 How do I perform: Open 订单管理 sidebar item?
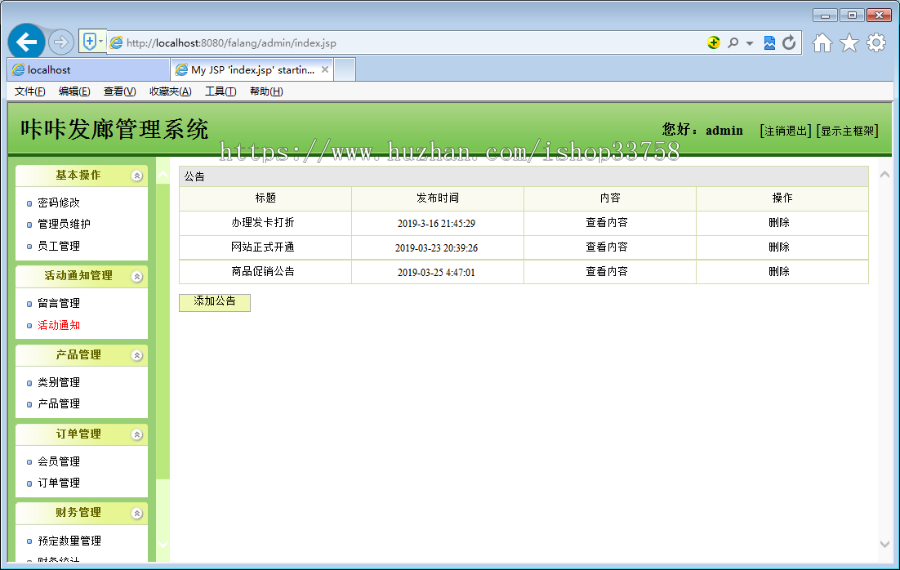(x=59, y=483)
